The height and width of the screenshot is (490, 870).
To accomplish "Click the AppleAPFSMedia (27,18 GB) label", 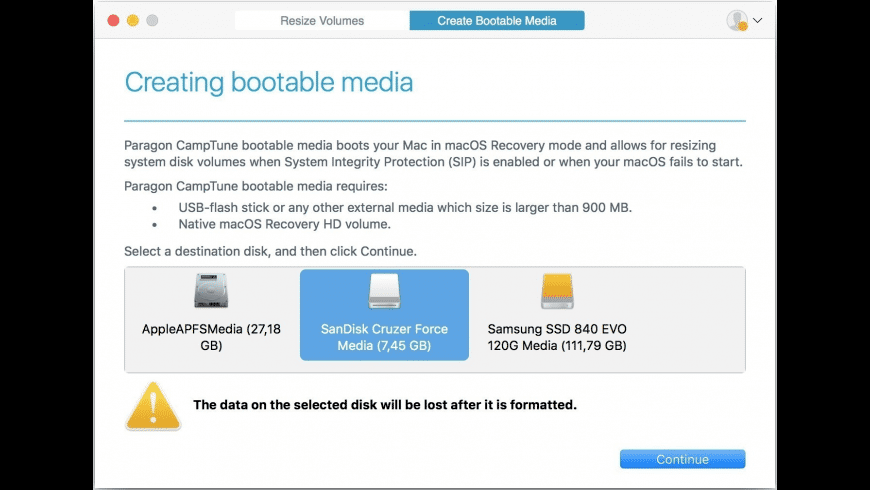I will click(211, 337).
